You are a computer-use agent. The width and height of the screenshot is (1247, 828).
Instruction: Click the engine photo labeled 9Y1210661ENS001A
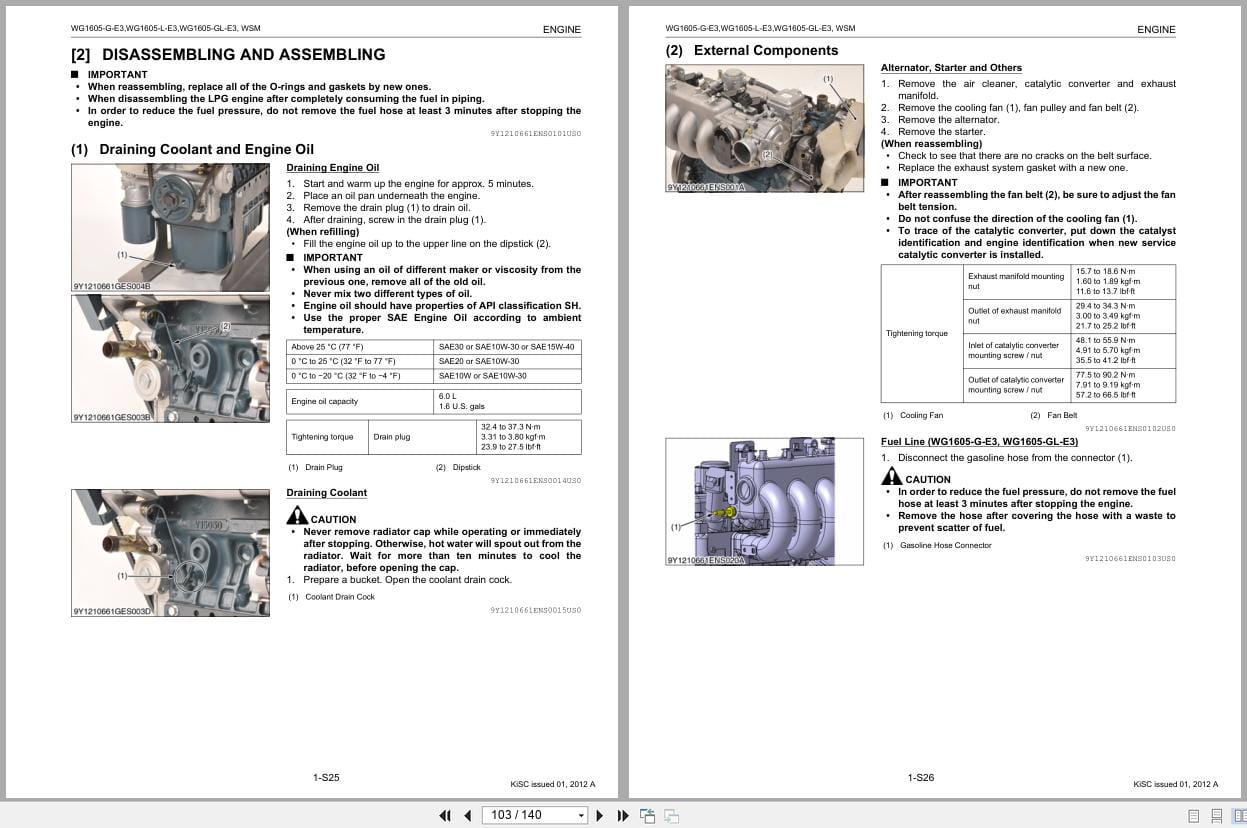(x=764, y=128)
